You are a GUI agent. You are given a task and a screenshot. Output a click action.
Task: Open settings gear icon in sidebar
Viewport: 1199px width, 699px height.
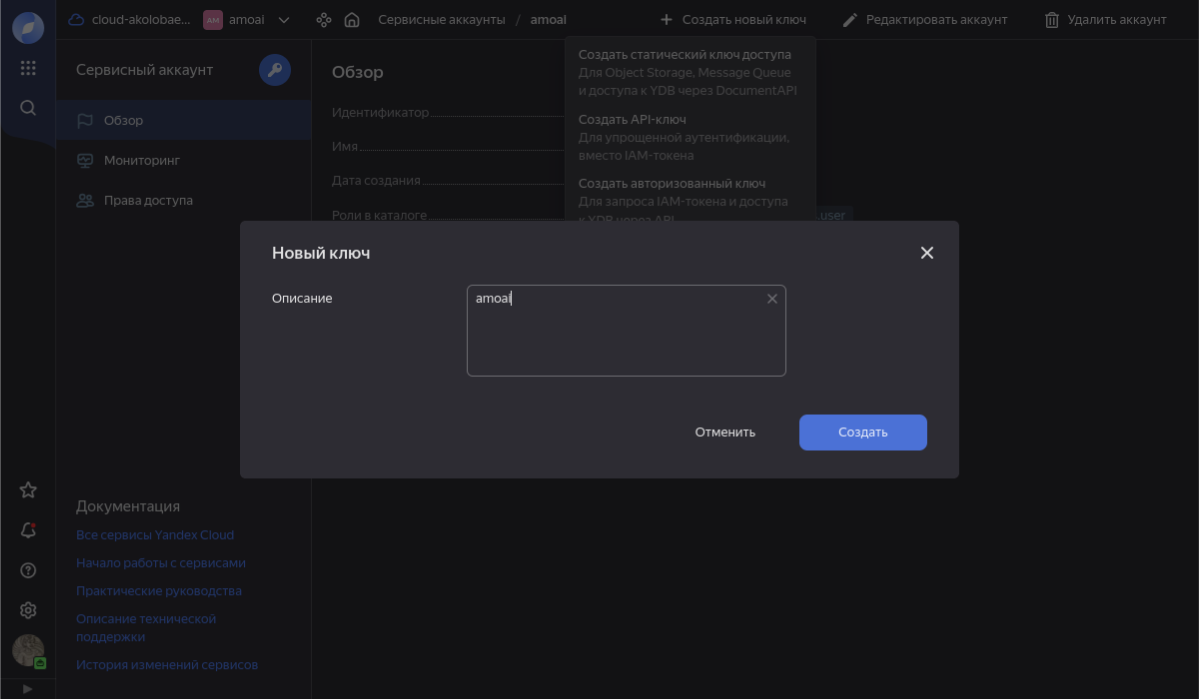[28, 610]
